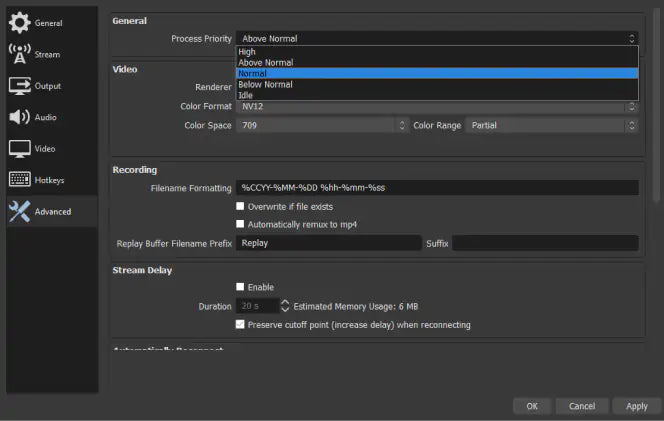664x421 pixels.
Task: Click the General gear icon in sidebar
Action: point(20,22)
